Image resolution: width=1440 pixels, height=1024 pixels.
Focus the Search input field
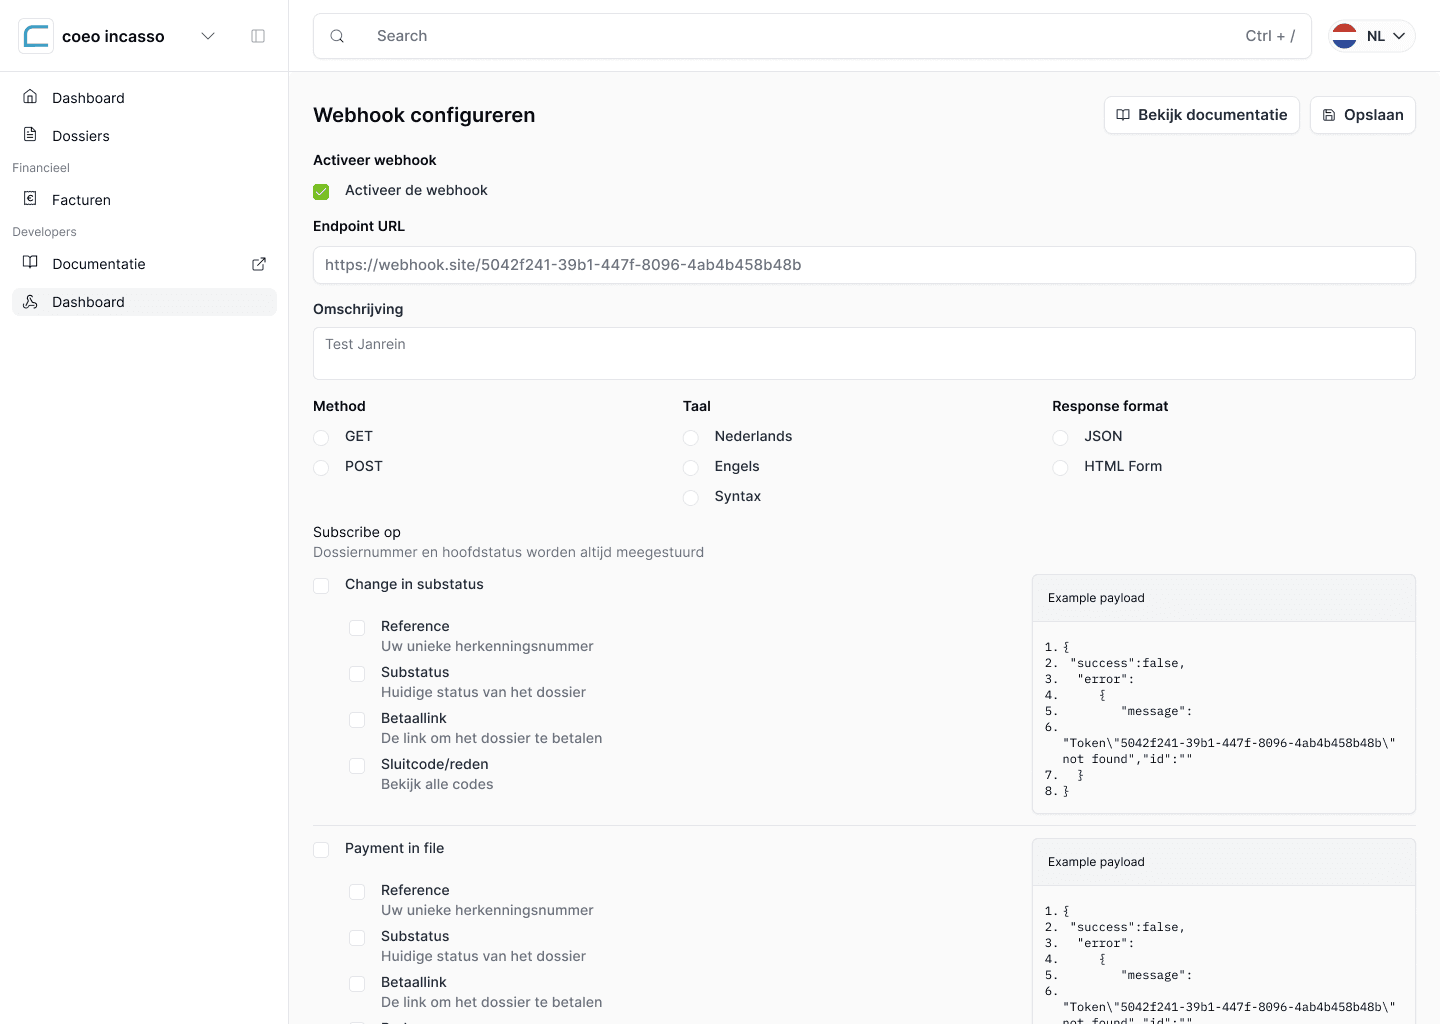click(812, 36)
